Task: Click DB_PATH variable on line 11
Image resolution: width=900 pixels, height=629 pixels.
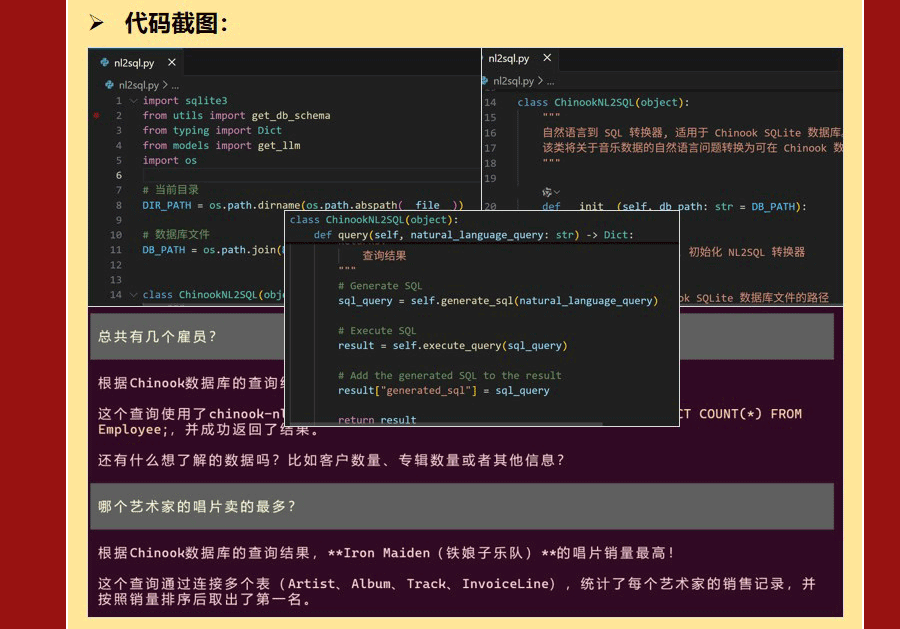Action: [163, 250]
